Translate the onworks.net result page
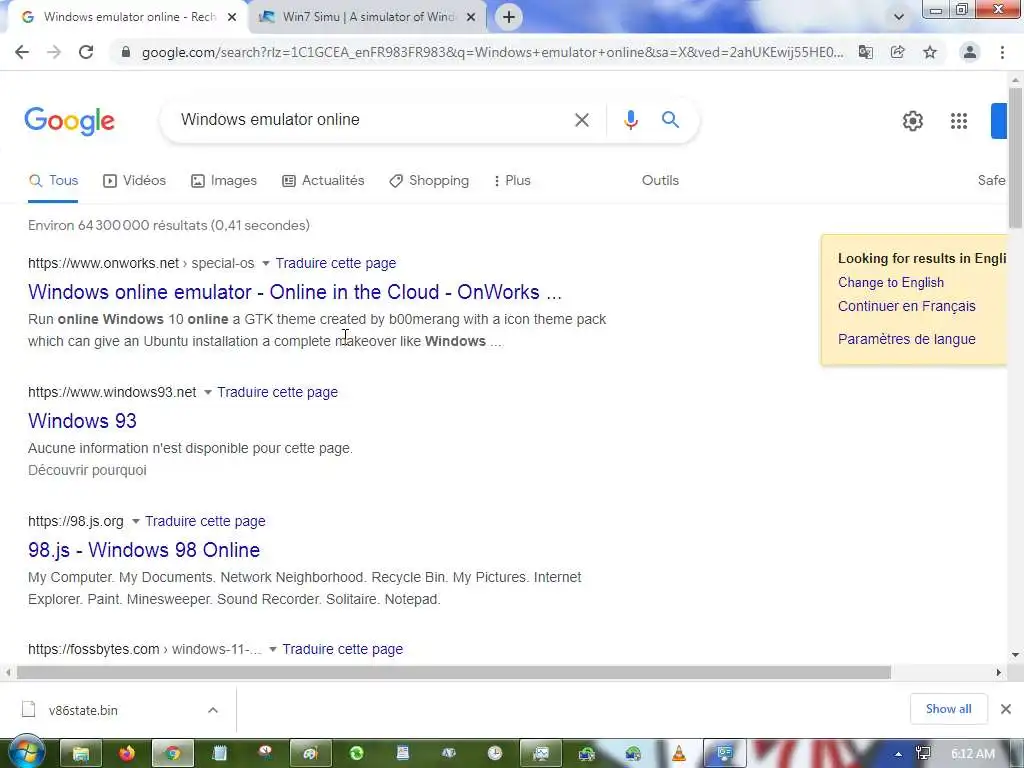The width and height of the screenshot is (1024, 768). click(336, 263)
